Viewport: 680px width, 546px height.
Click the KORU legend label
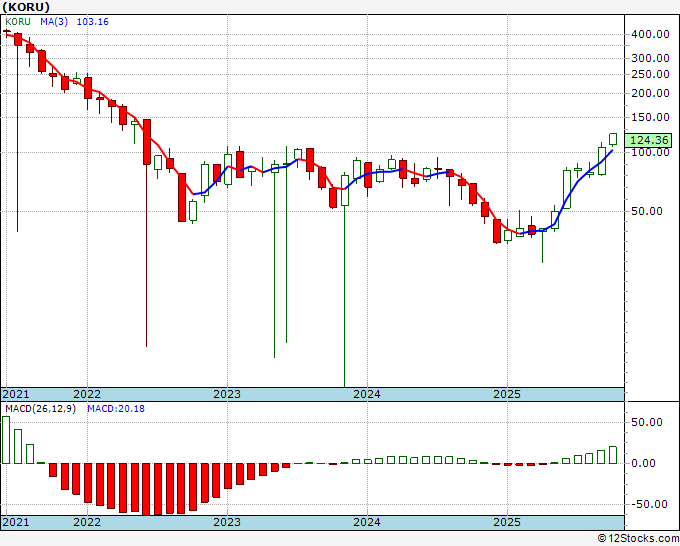tap(18, 22)
